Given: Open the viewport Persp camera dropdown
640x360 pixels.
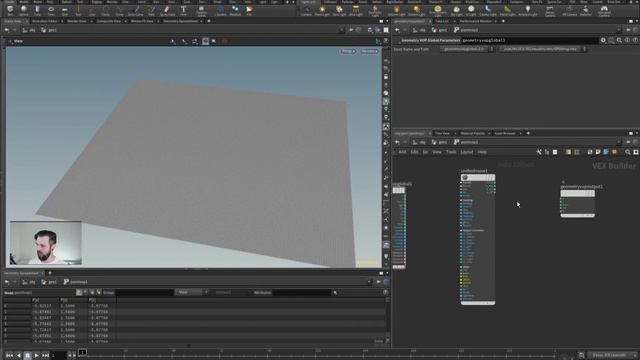Looking at the screenshot, I should (x=348, y=51).
